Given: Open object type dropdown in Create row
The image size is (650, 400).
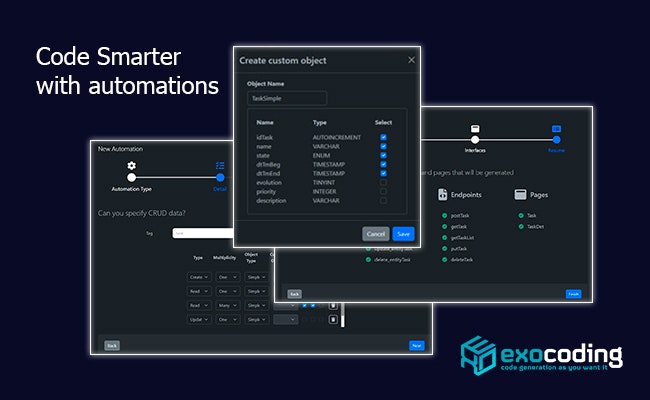Looking at the screenshot, I should pos(256,277).
